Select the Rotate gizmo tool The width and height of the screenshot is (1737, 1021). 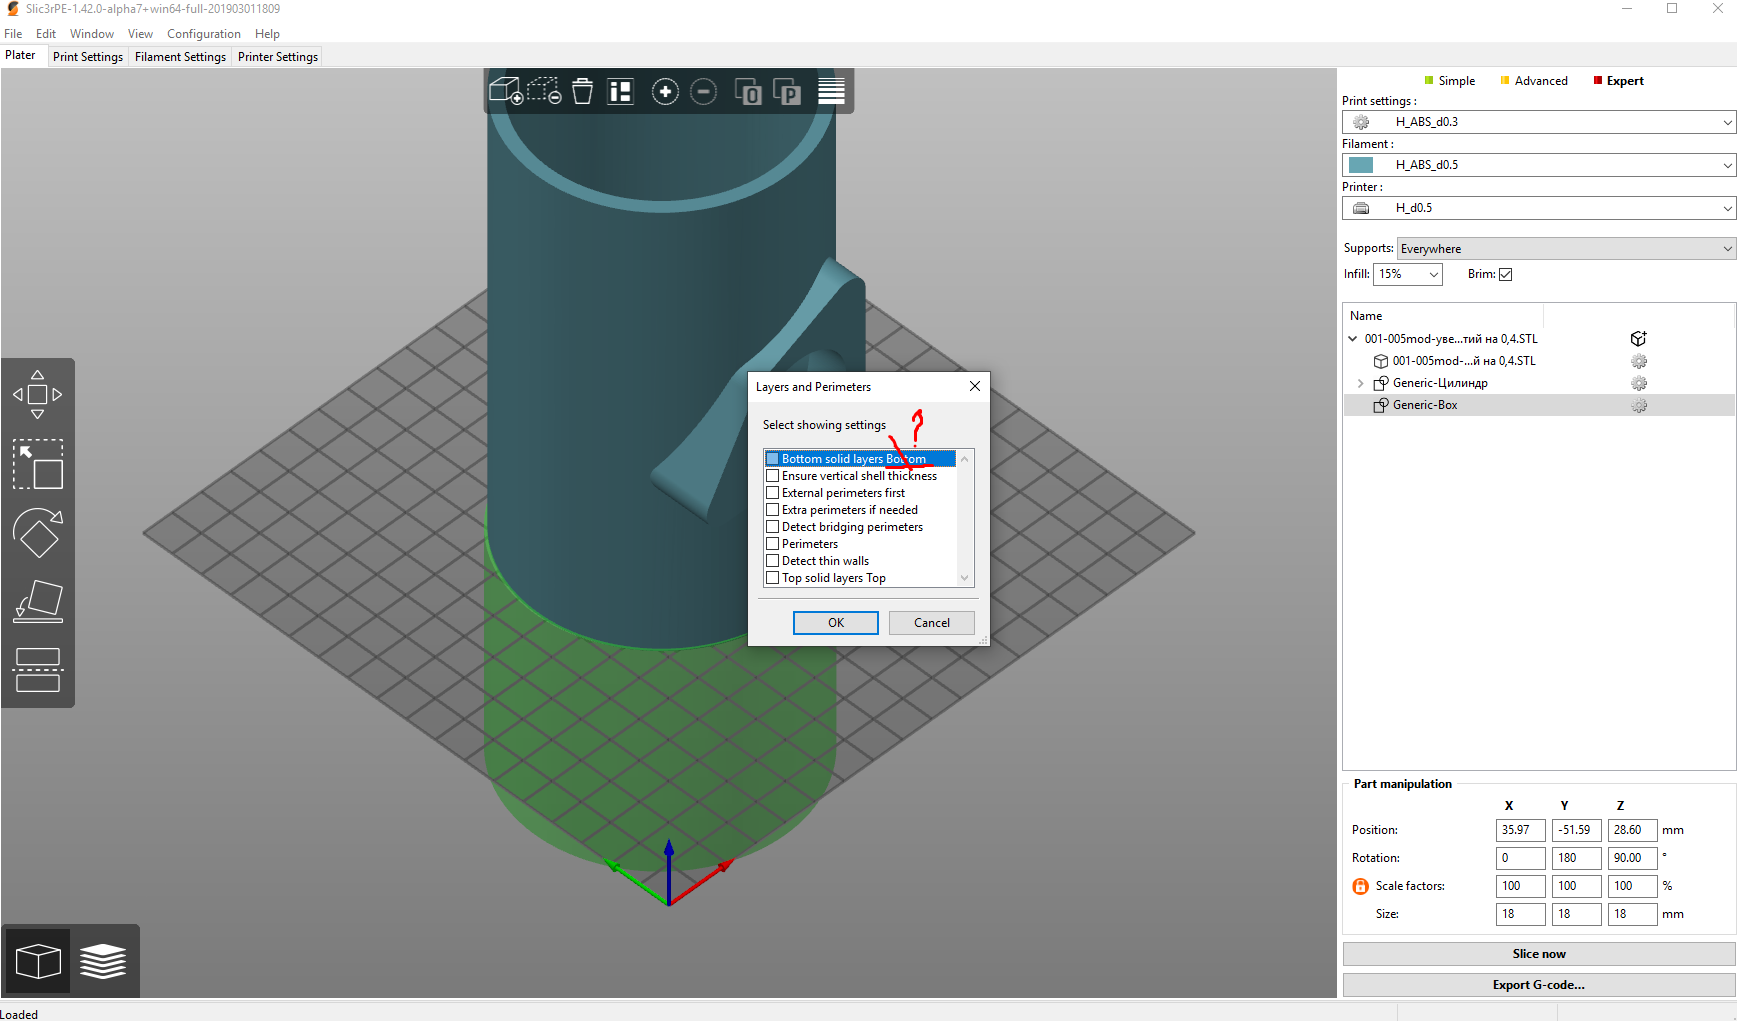pyautogui.click(x=37, y=533)
